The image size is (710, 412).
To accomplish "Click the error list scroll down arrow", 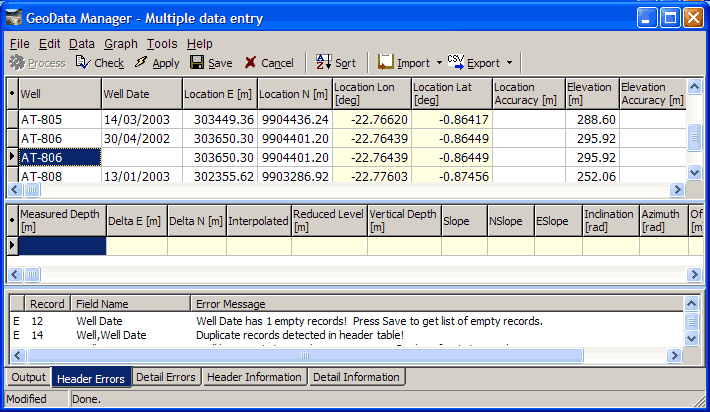I will tap(691, 338).
